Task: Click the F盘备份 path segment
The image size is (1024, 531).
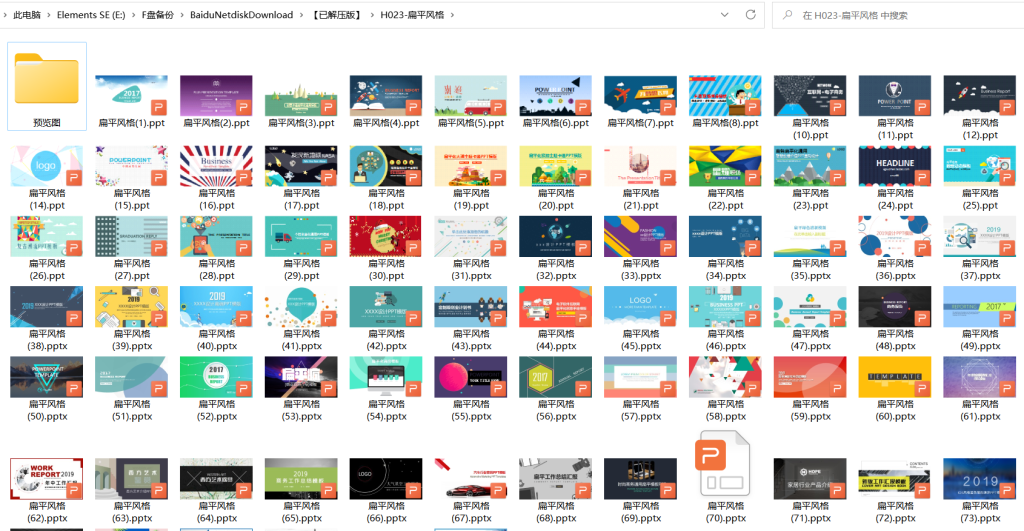Action: [x=158, y=15]
